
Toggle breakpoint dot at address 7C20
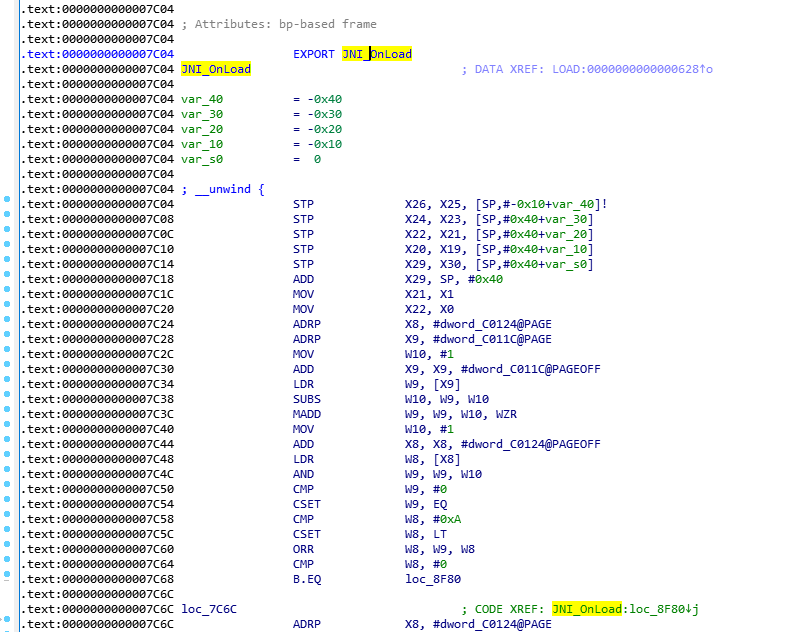[x=7, y=304]
